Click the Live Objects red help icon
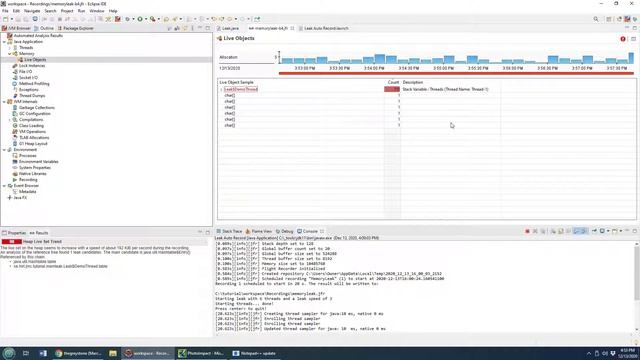Viewport: 640px width, 360px height. point(623,39)
